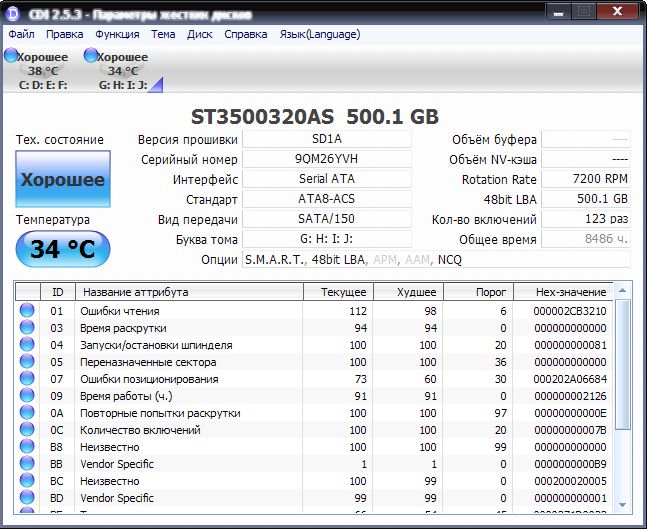Screen dimensions: 647x529
Task: Click status icon for BC Неизвестно row
Action: 27,480
